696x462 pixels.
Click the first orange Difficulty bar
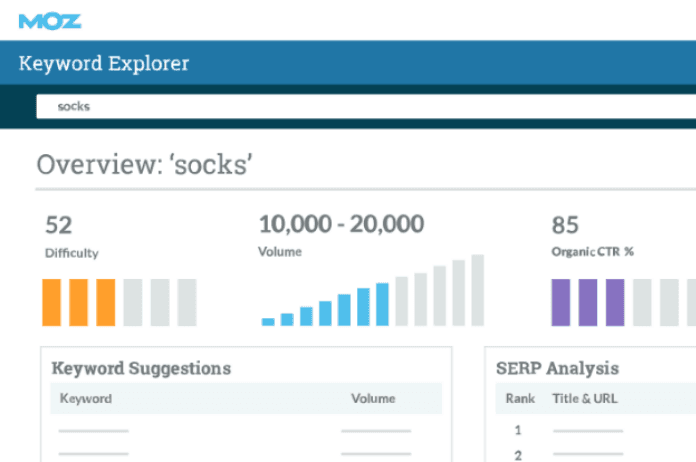tap(51, 303)
